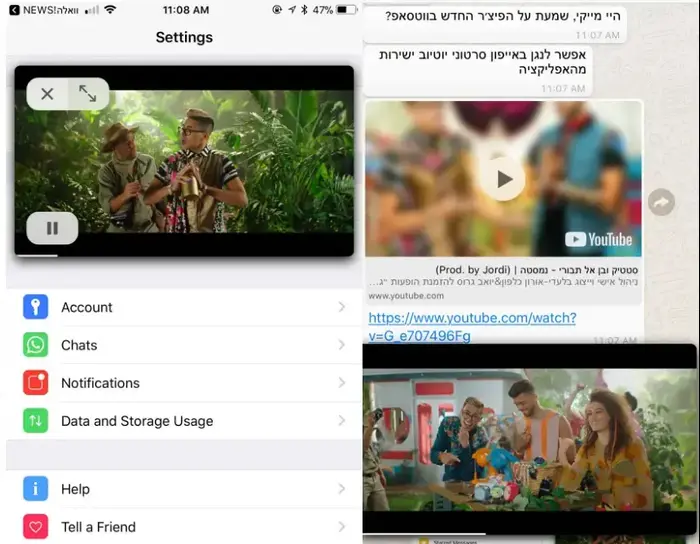Tap the YouTube logo on the preview
The width and height of the screenshot is (700, 544).
point(598,240)
